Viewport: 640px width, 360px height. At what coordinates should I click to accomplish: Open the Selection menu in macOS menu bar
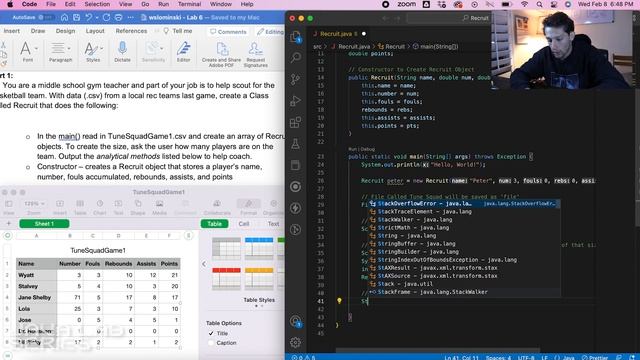(97, 4)
